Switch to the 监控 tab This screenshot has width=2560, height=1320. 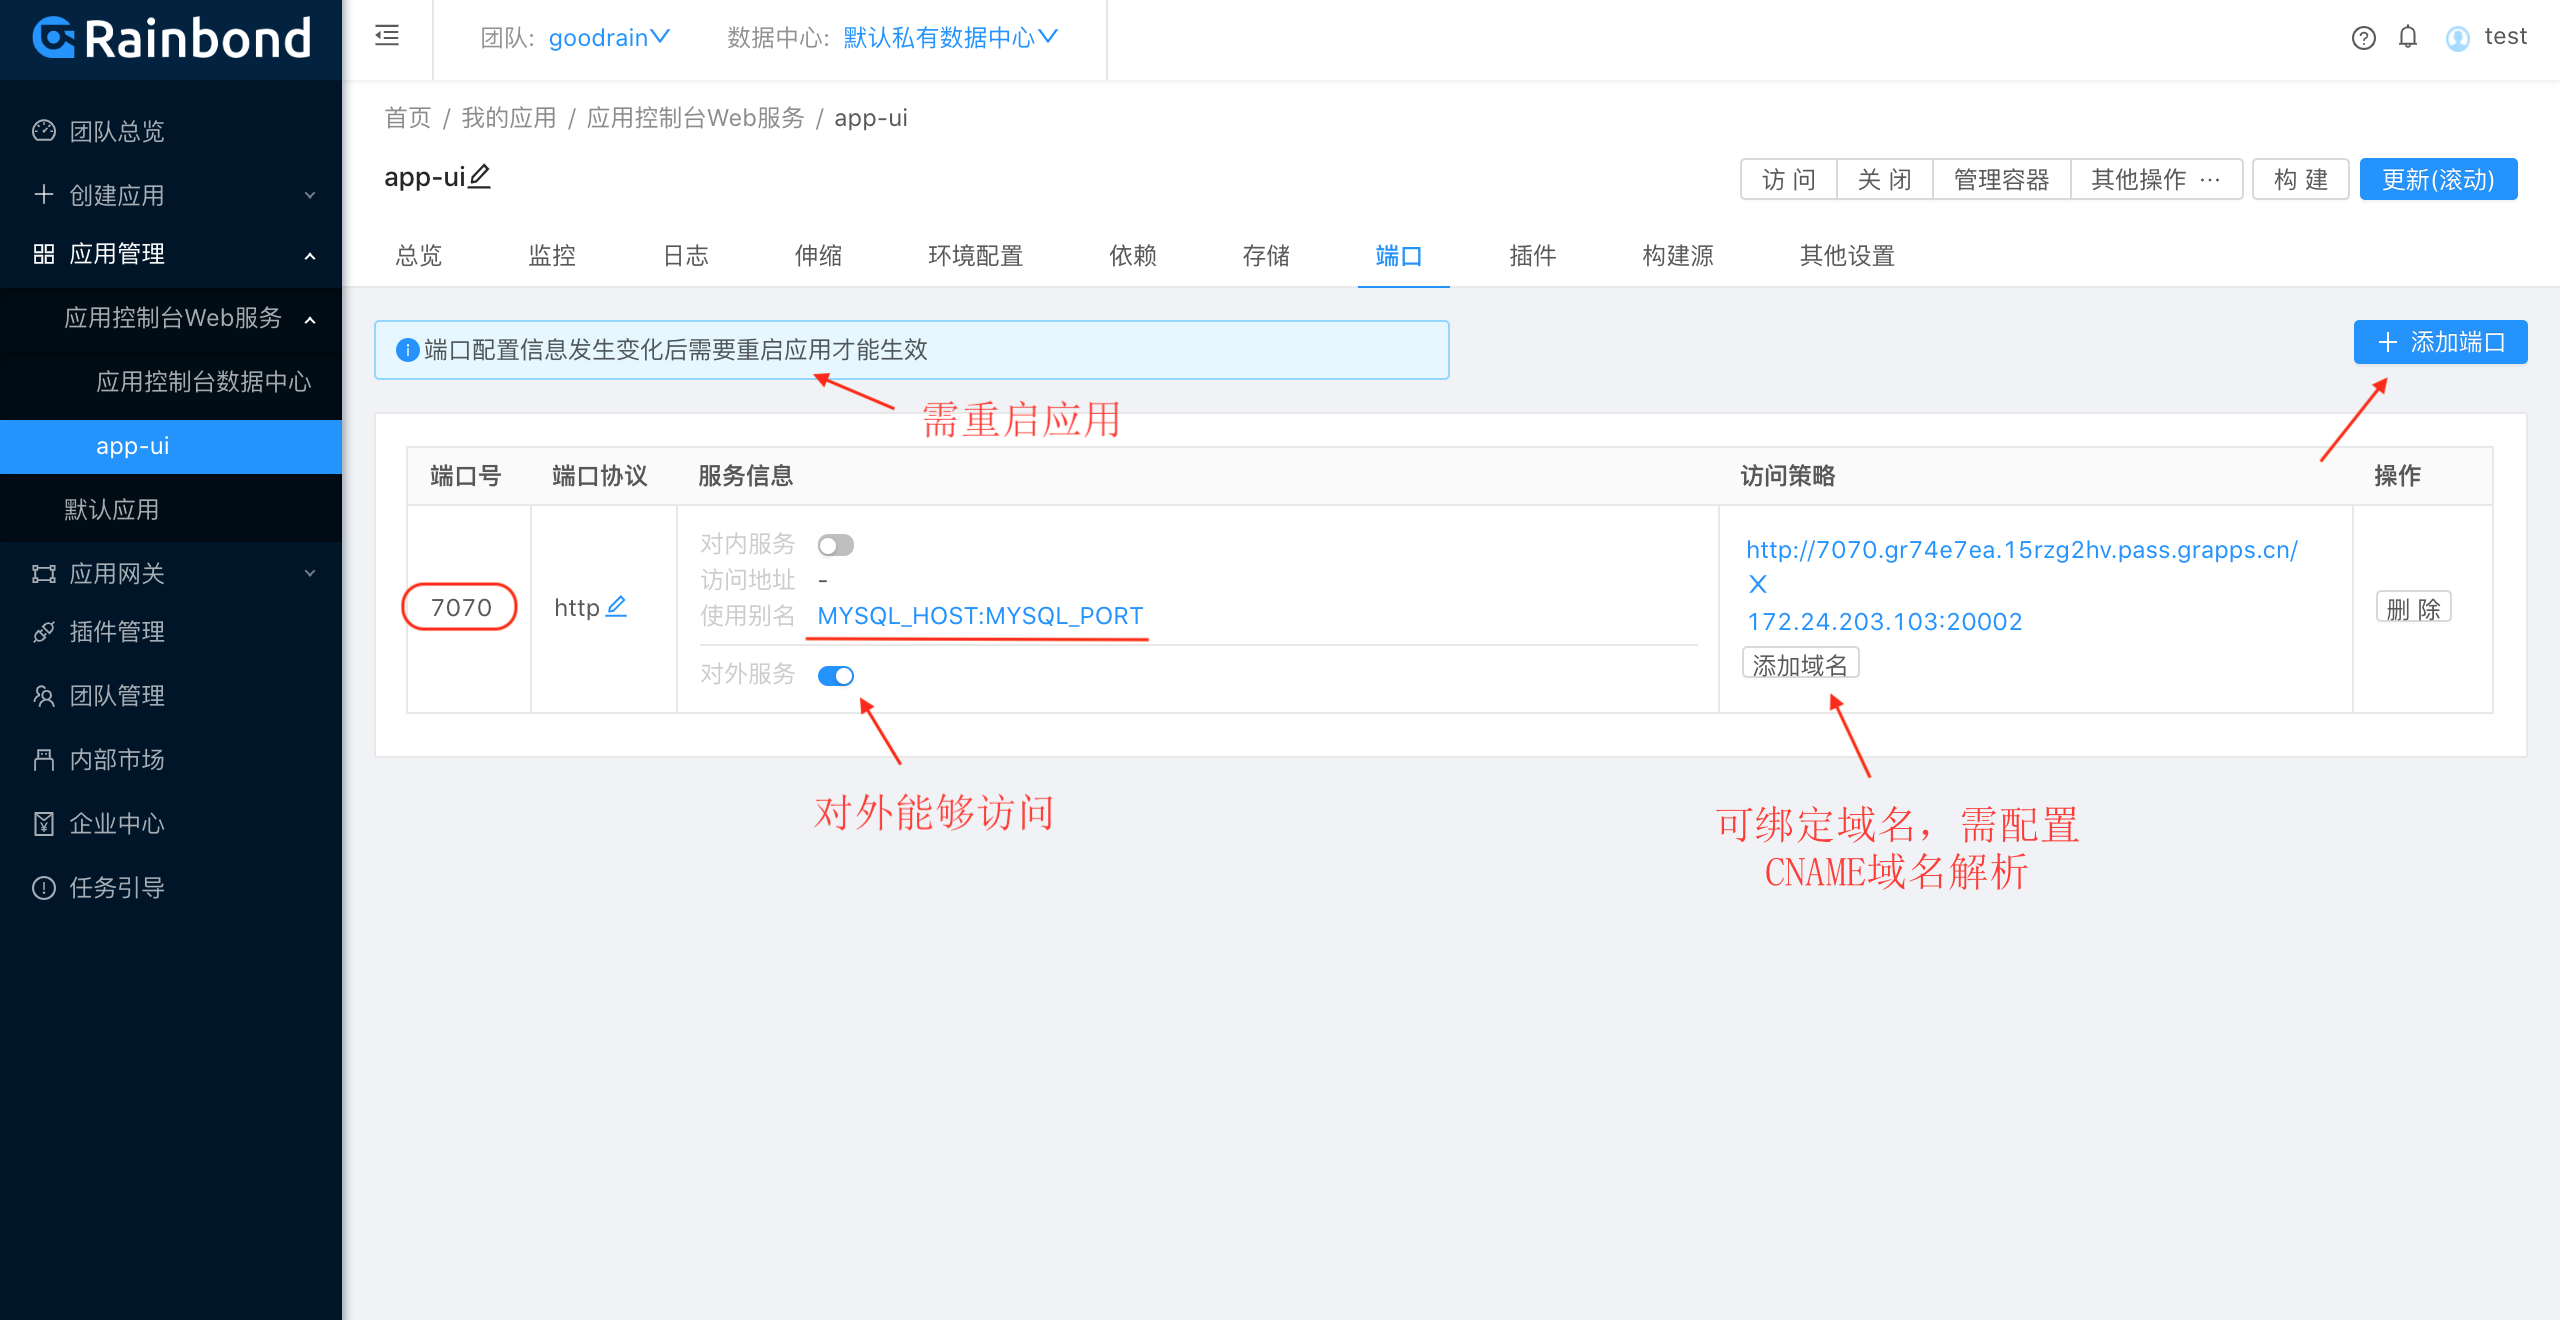point(552,256)
